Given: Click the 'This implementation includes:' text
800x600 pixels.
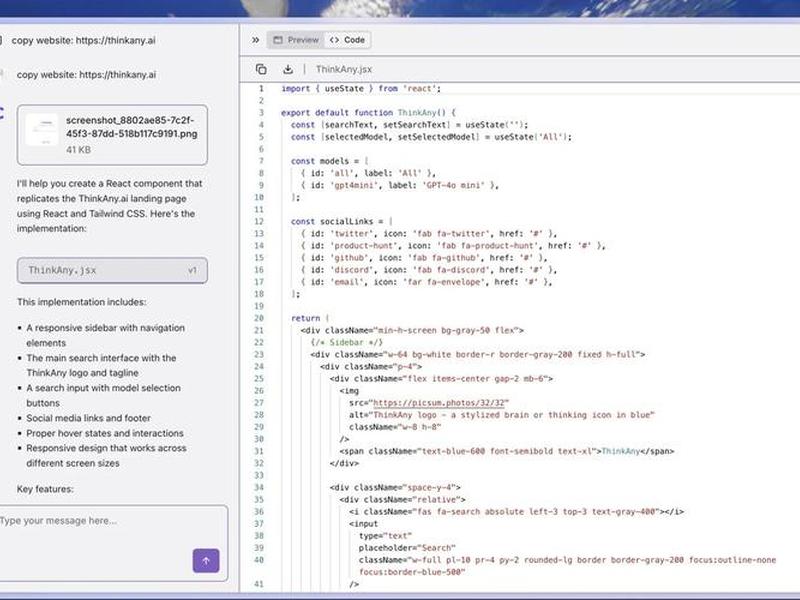Looking at the screenshot, I should click(82, 302).
